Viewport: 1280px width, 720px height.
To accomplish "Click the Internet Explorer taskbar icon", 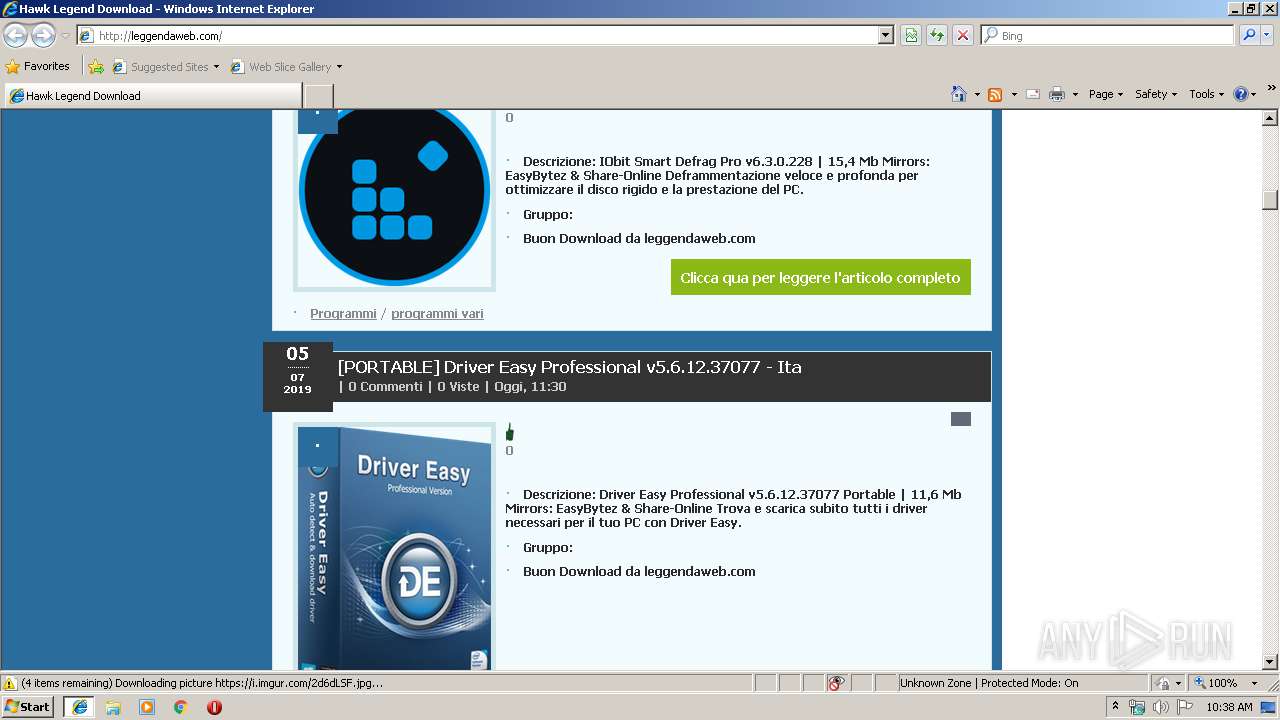I will click(x=80, y=707).
